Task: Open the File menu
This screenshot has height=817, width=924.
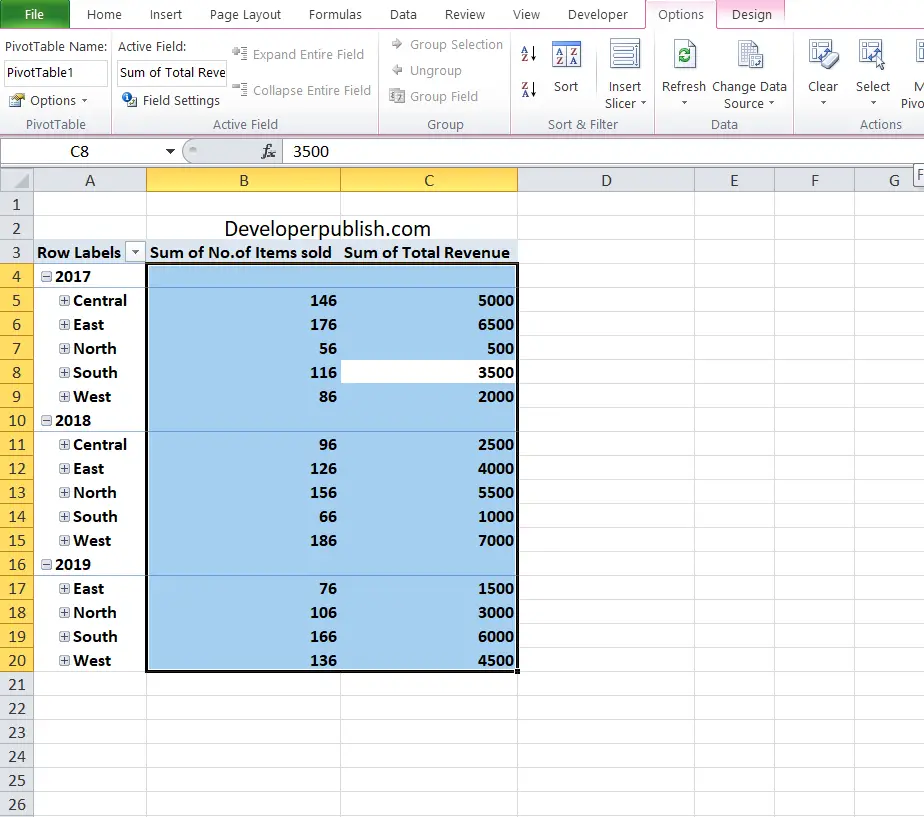Action: 34,15
